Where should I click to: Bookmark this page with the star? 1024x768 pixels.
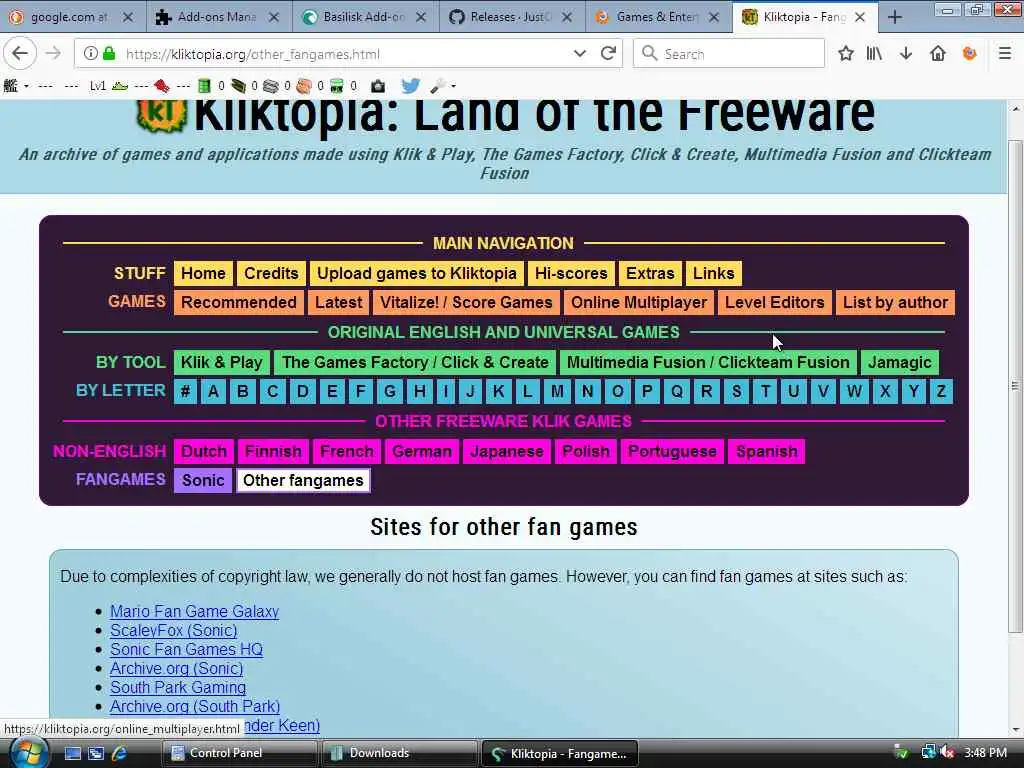click(x=846, y=54)
